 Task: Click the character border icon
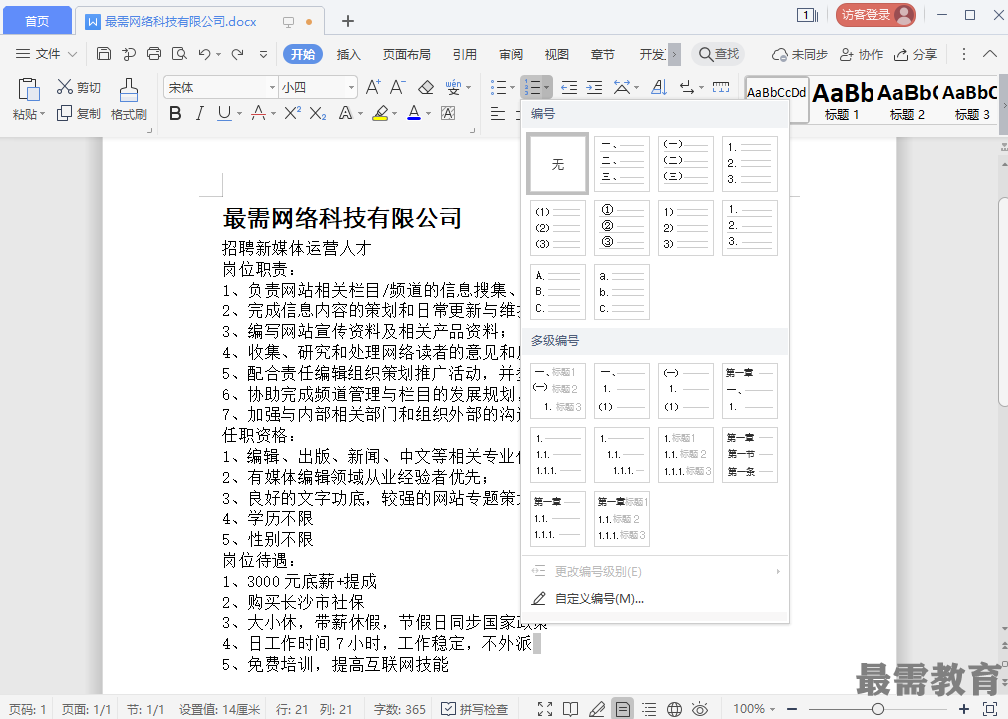pos(448,114)
